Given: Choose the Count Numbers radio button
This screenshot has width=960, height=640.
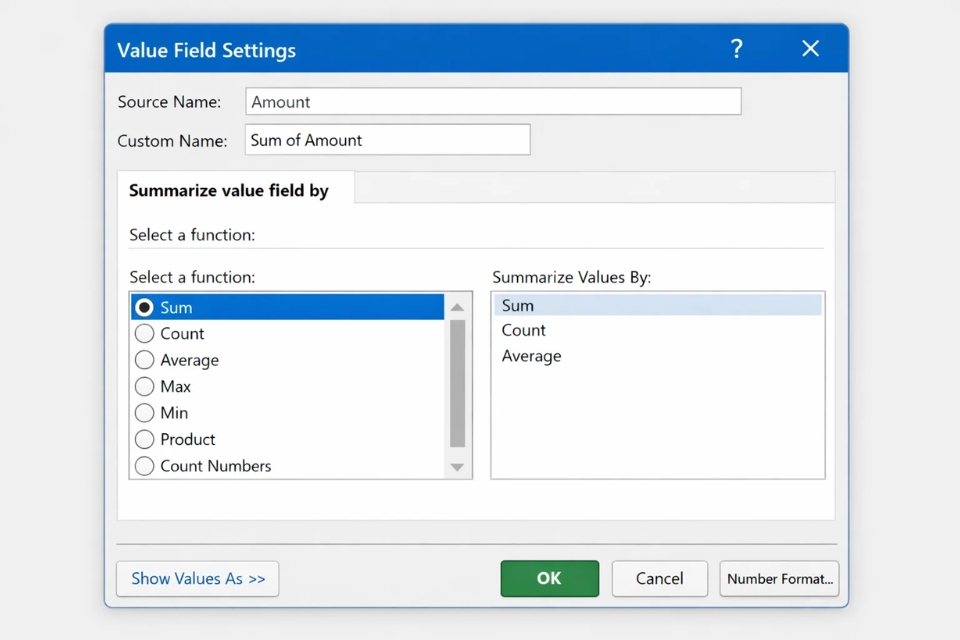Looking at the screenshot, I should click(145, 466).
